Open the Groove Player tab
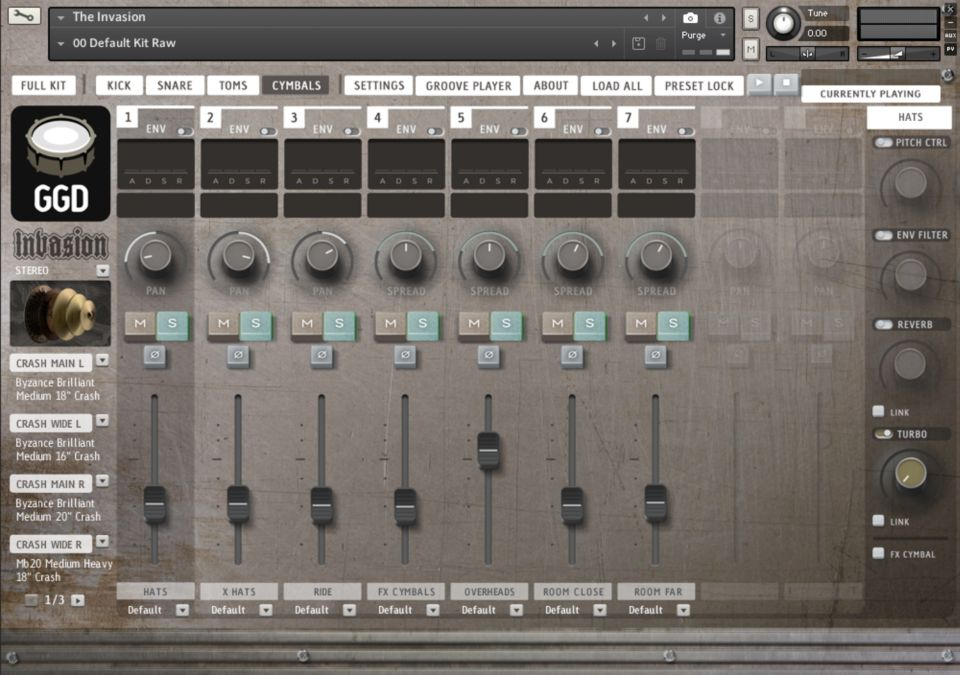Viewport: 960px width, 675px height. pos(468,86)
